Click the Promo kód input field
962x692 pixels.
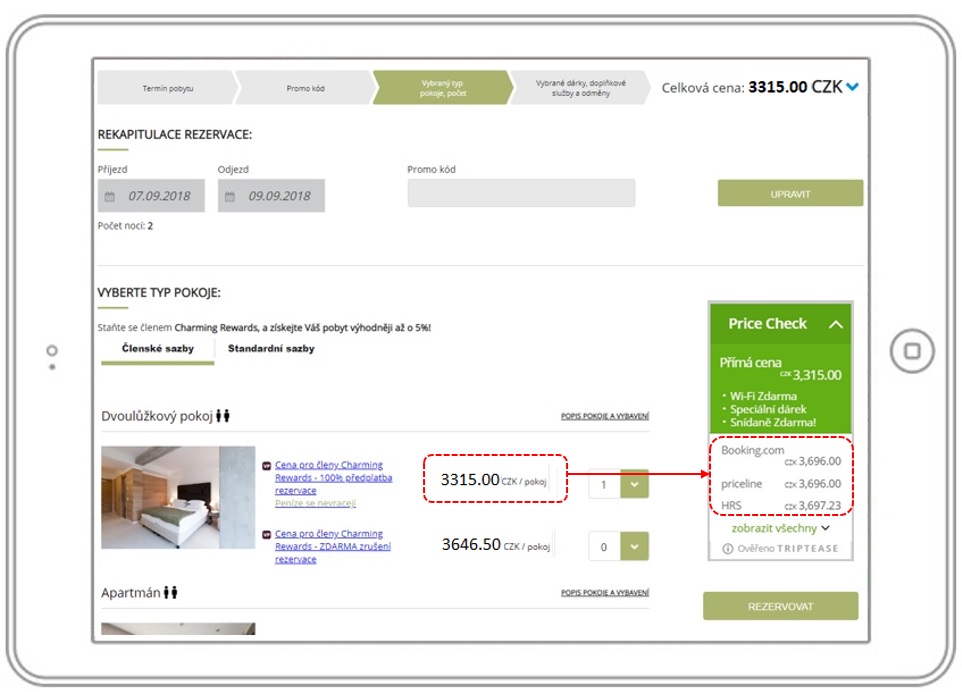(521, 193)
